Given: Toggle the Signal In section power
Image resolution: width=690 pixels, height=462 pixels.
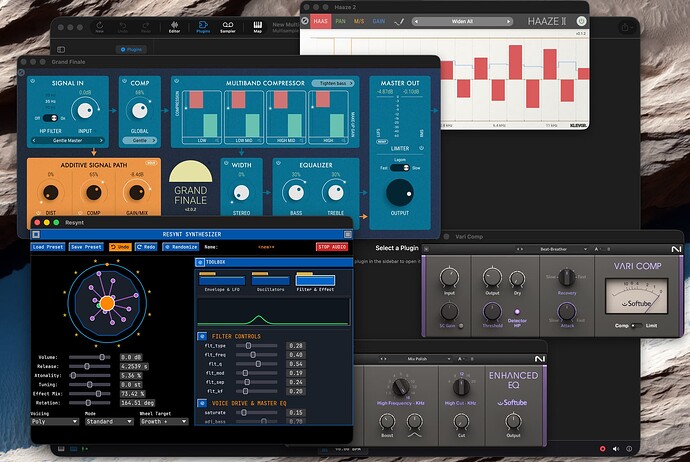Looking at the screenshot, I should pos(33,81).
